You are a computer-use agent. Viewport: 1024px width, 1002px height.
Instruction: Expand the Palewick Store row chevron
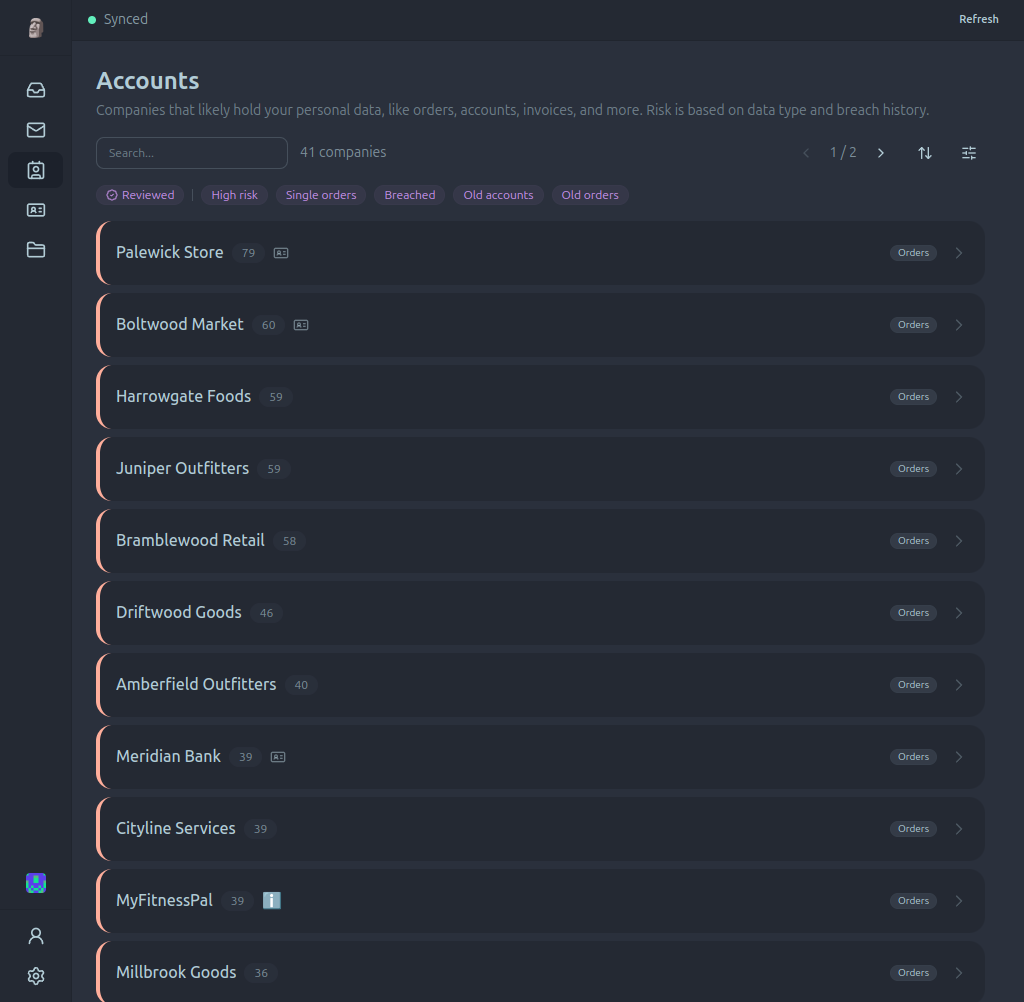959,253
